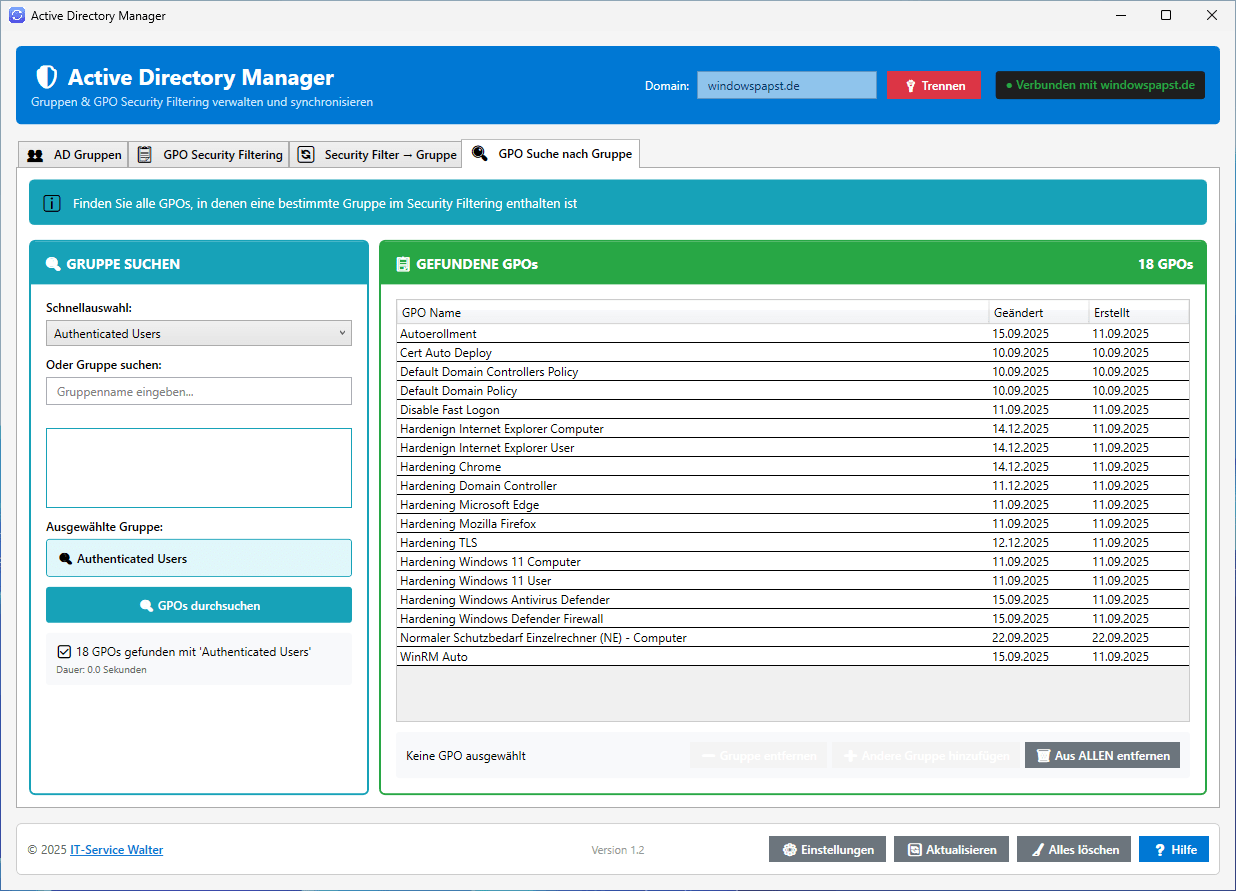Click the broom icon on Alles löschen
This screenshot has width=1236, height=891.
tap(1037, 850)
